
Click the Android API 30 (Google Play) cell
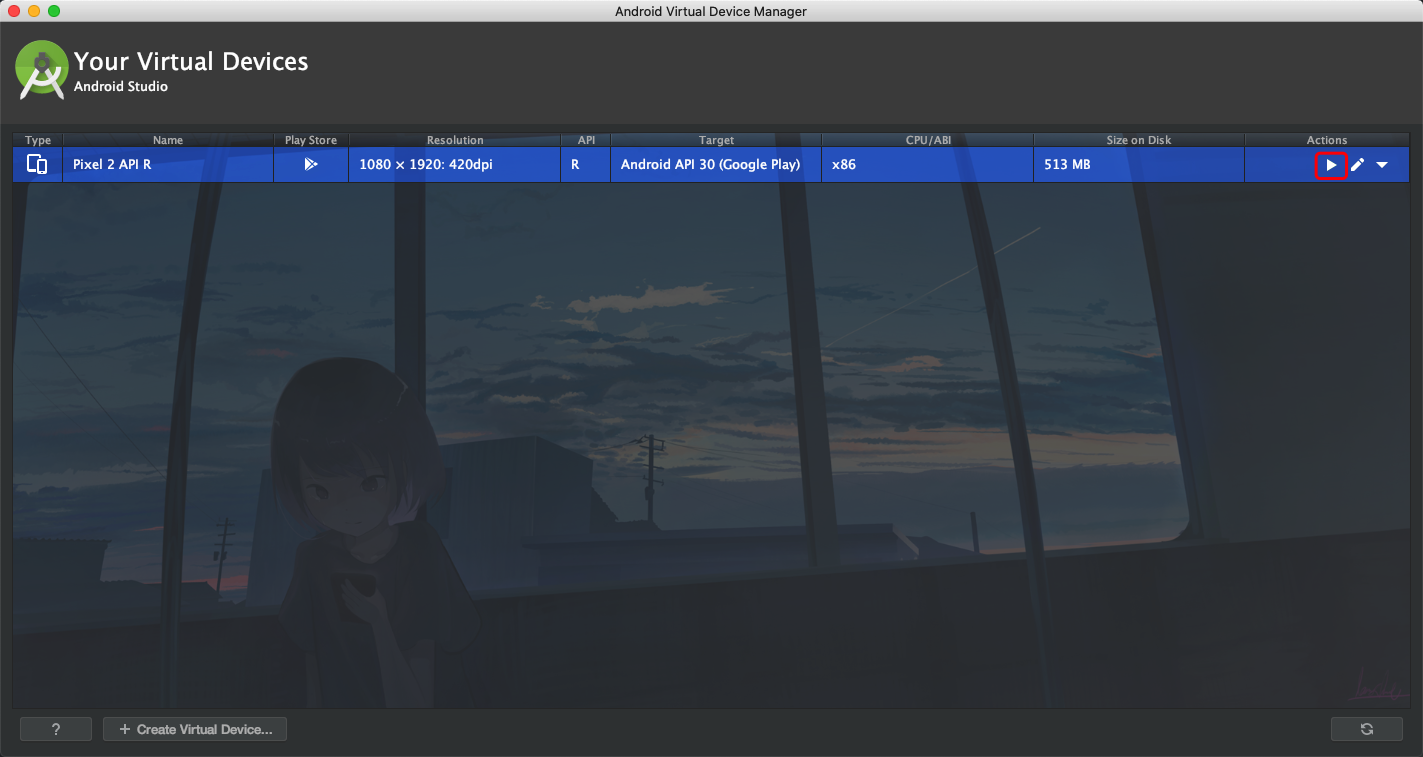tap(716, 164)
